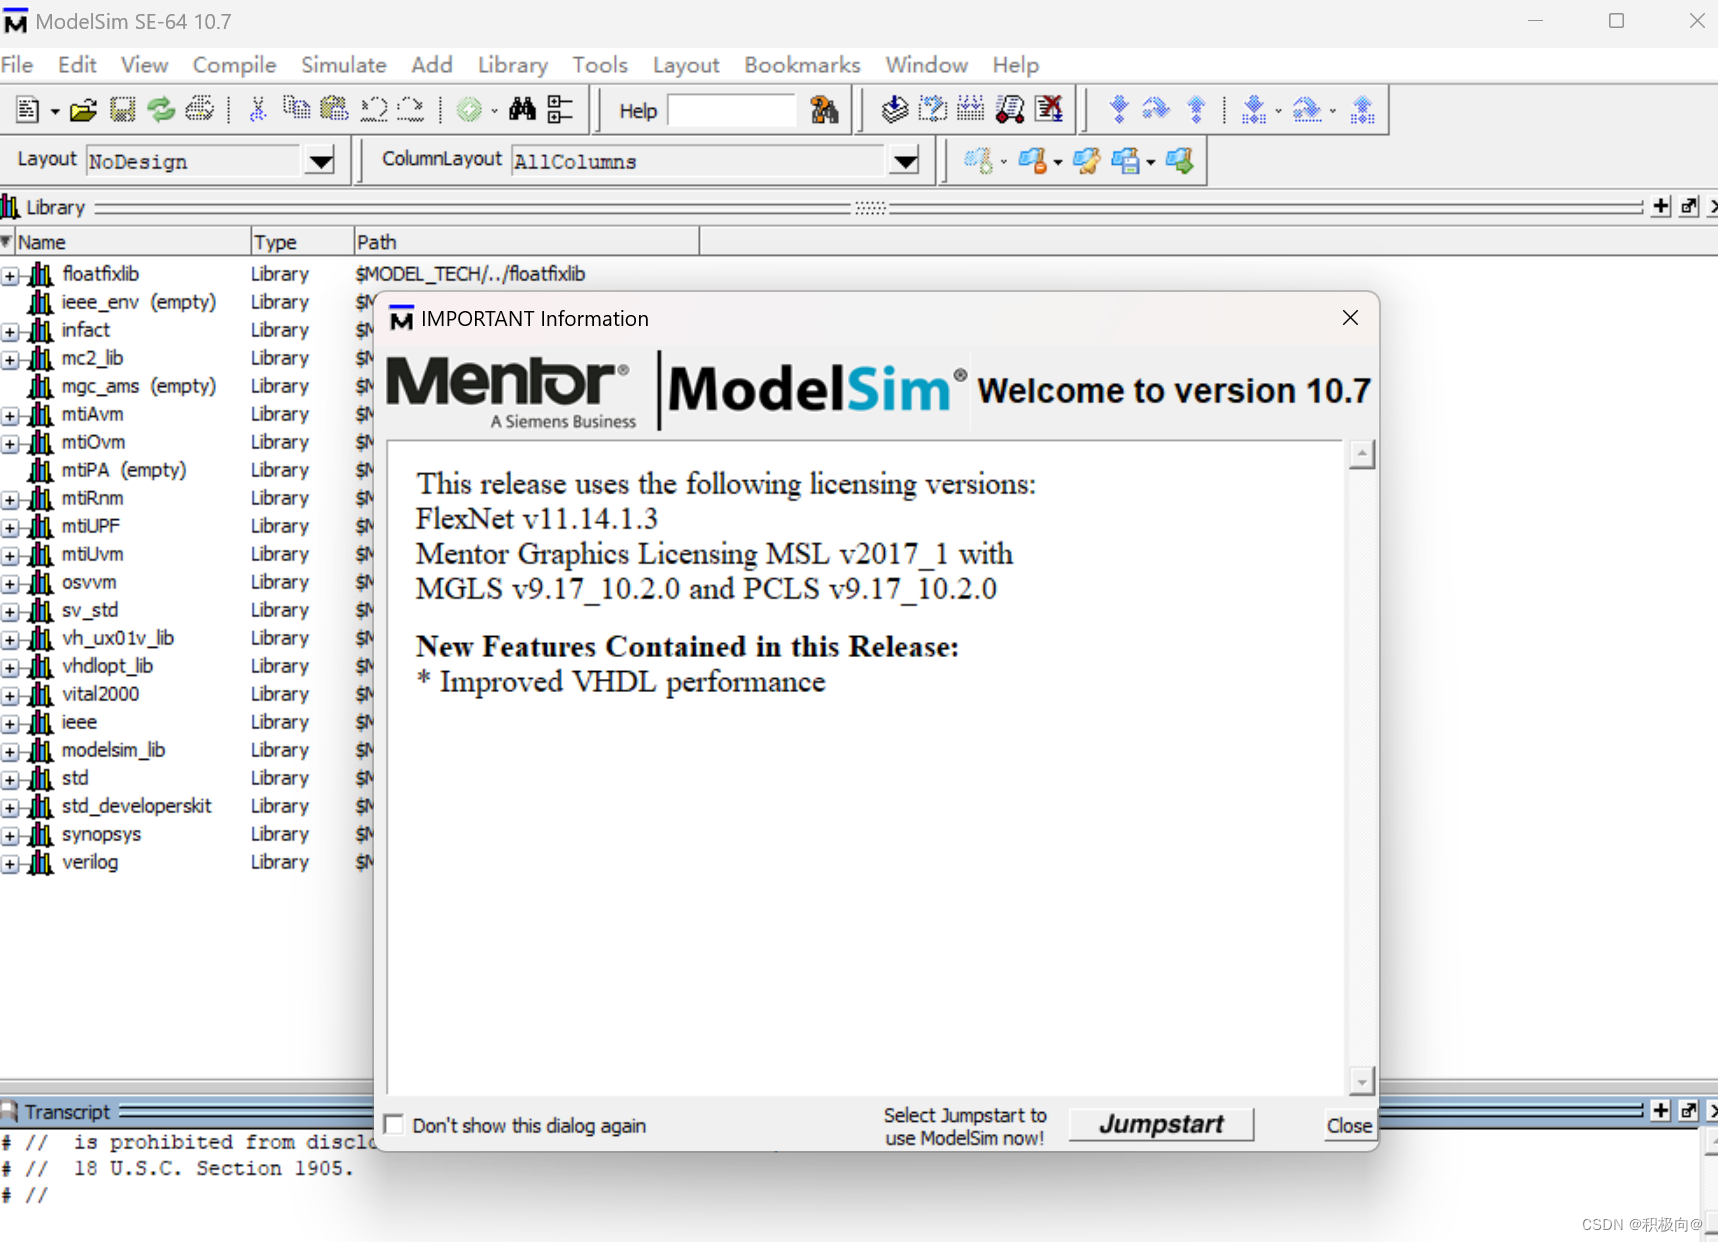Open the Tools menu
The height and width of the screenshot is (1242, 1718).
(x=600, y=65)
